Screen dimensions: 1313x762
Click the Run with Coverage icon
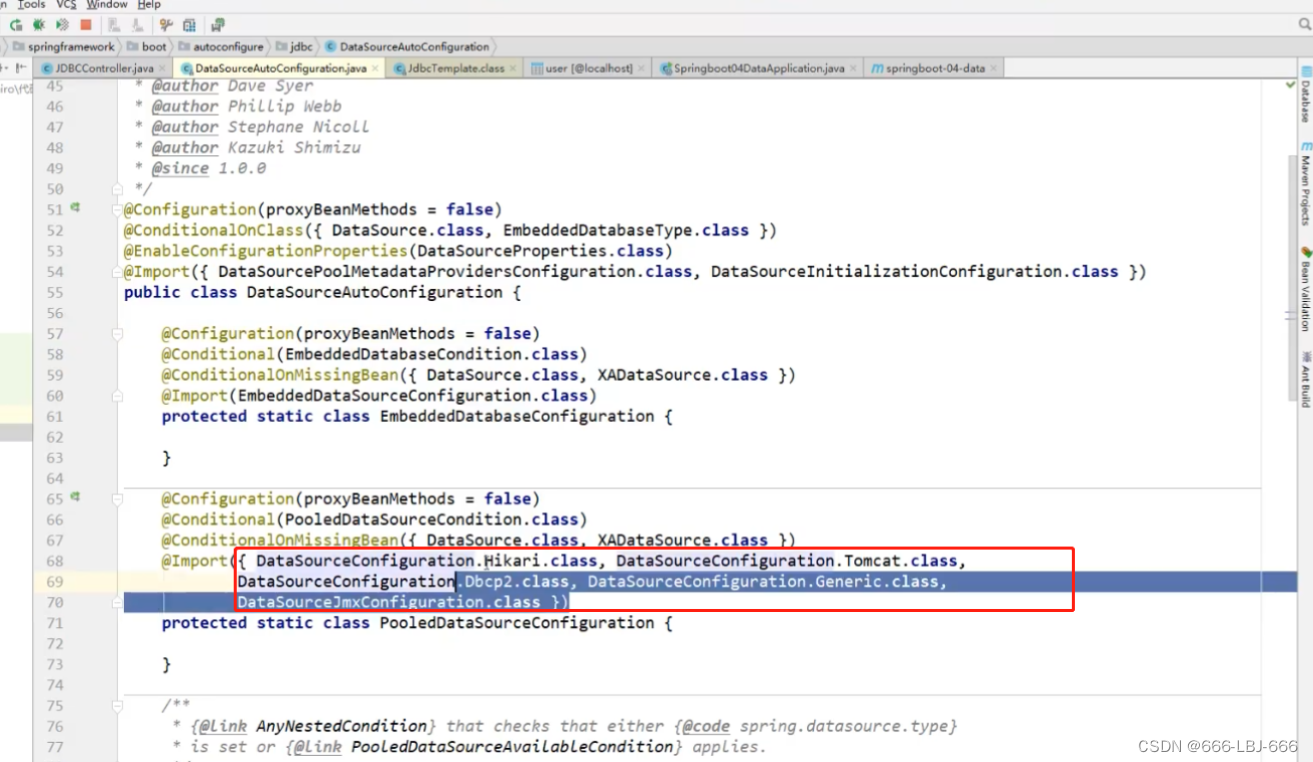click(x=63, y=25)
